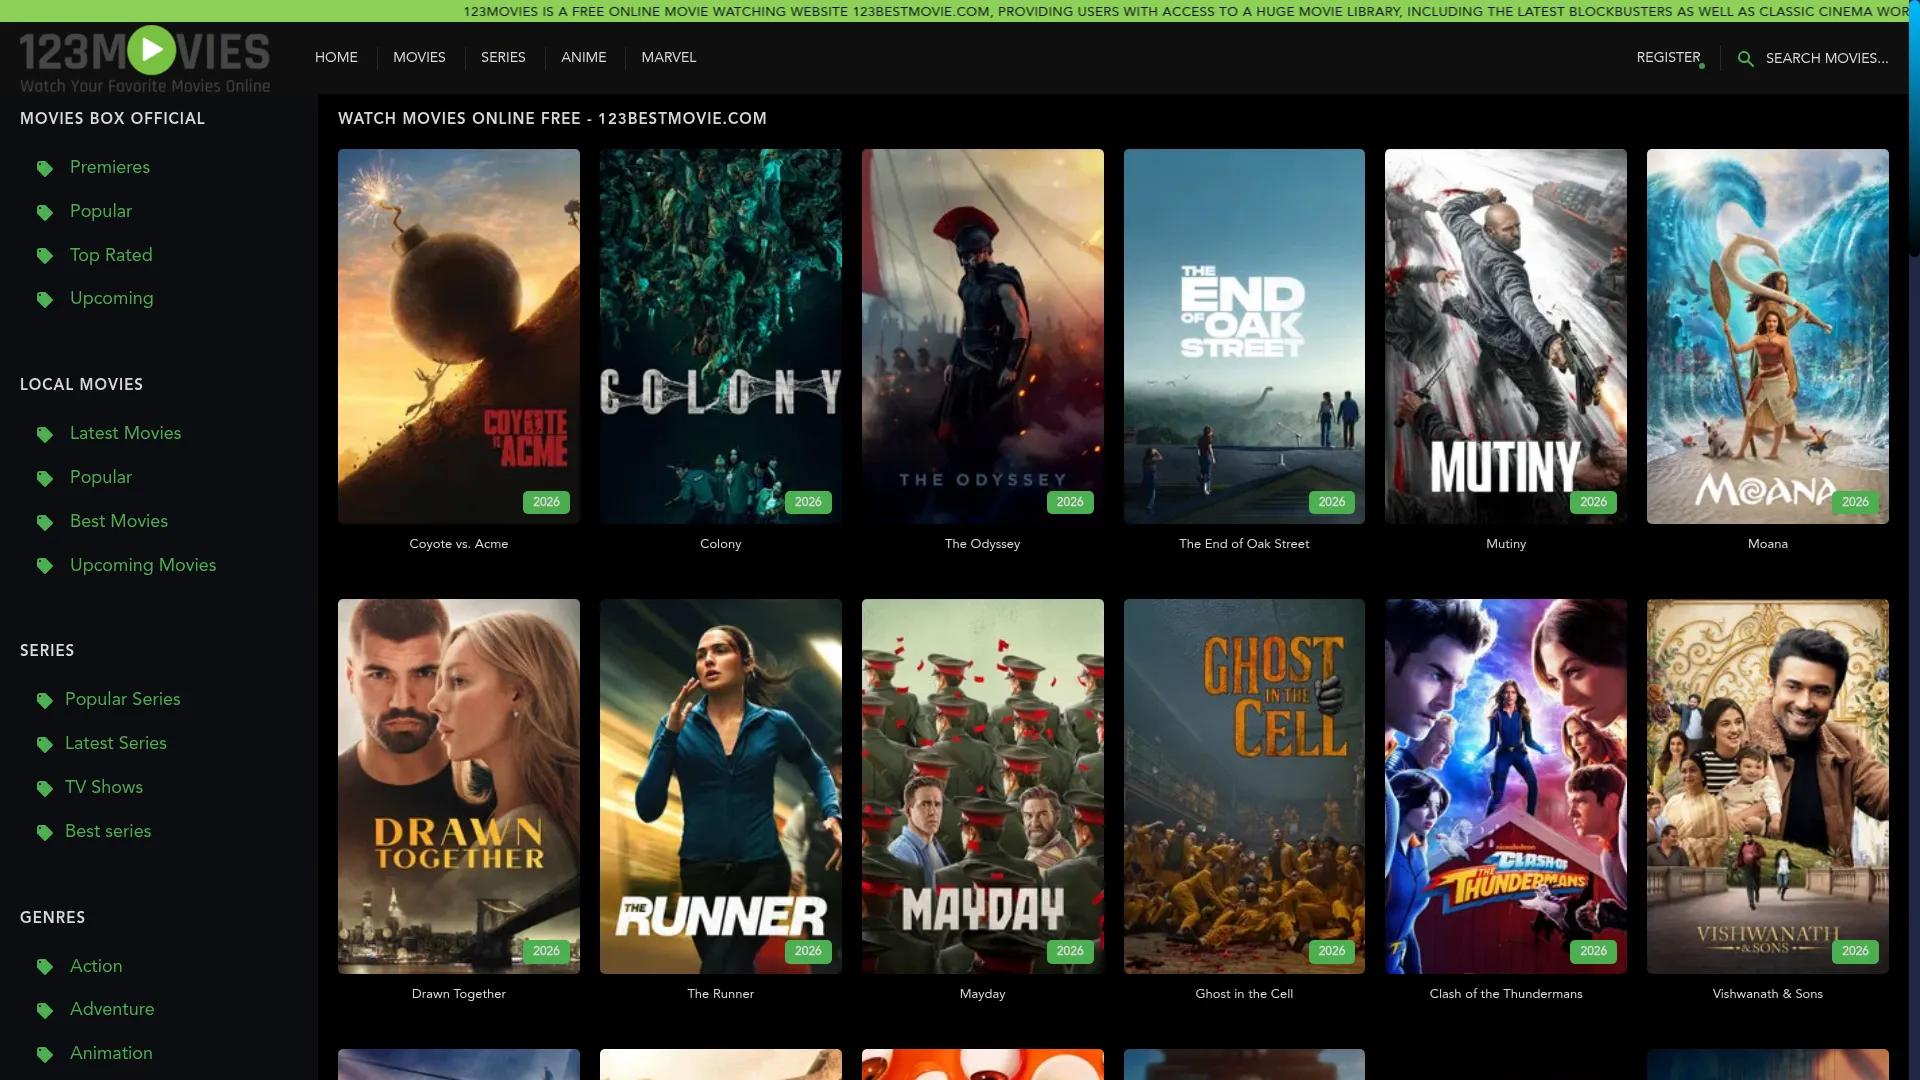Click the tag icon beside Adventure

coord(45,1010)
